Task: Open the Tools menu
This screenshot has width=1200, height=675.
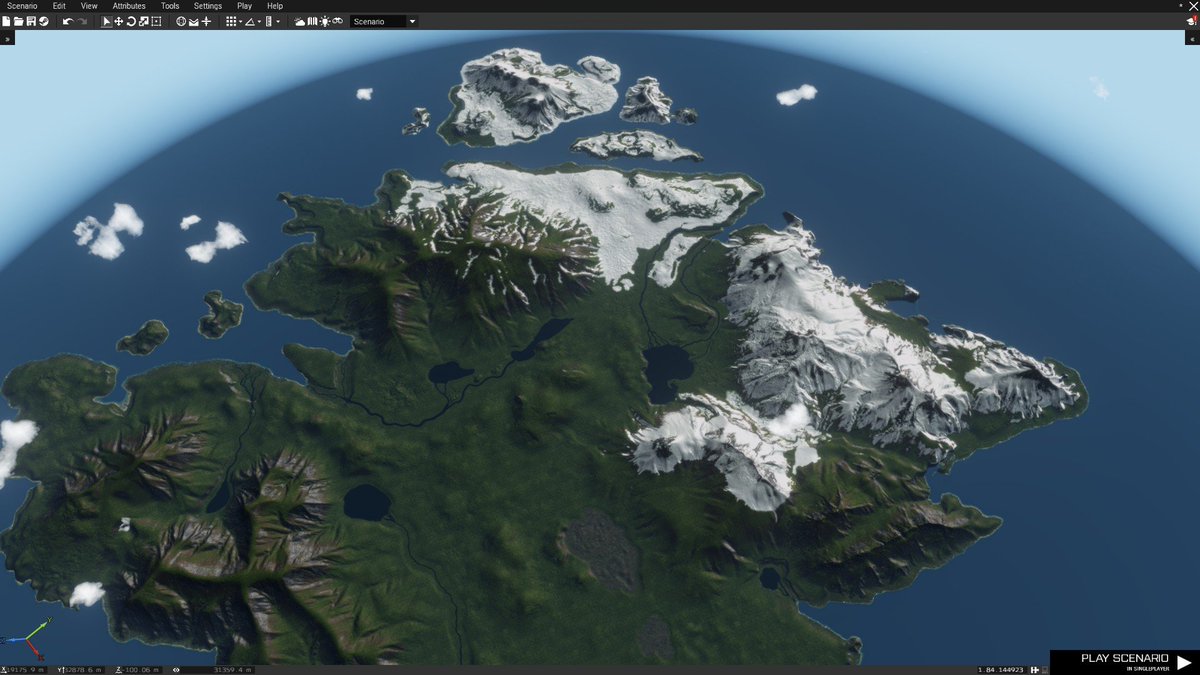Action: pos(169,5)
